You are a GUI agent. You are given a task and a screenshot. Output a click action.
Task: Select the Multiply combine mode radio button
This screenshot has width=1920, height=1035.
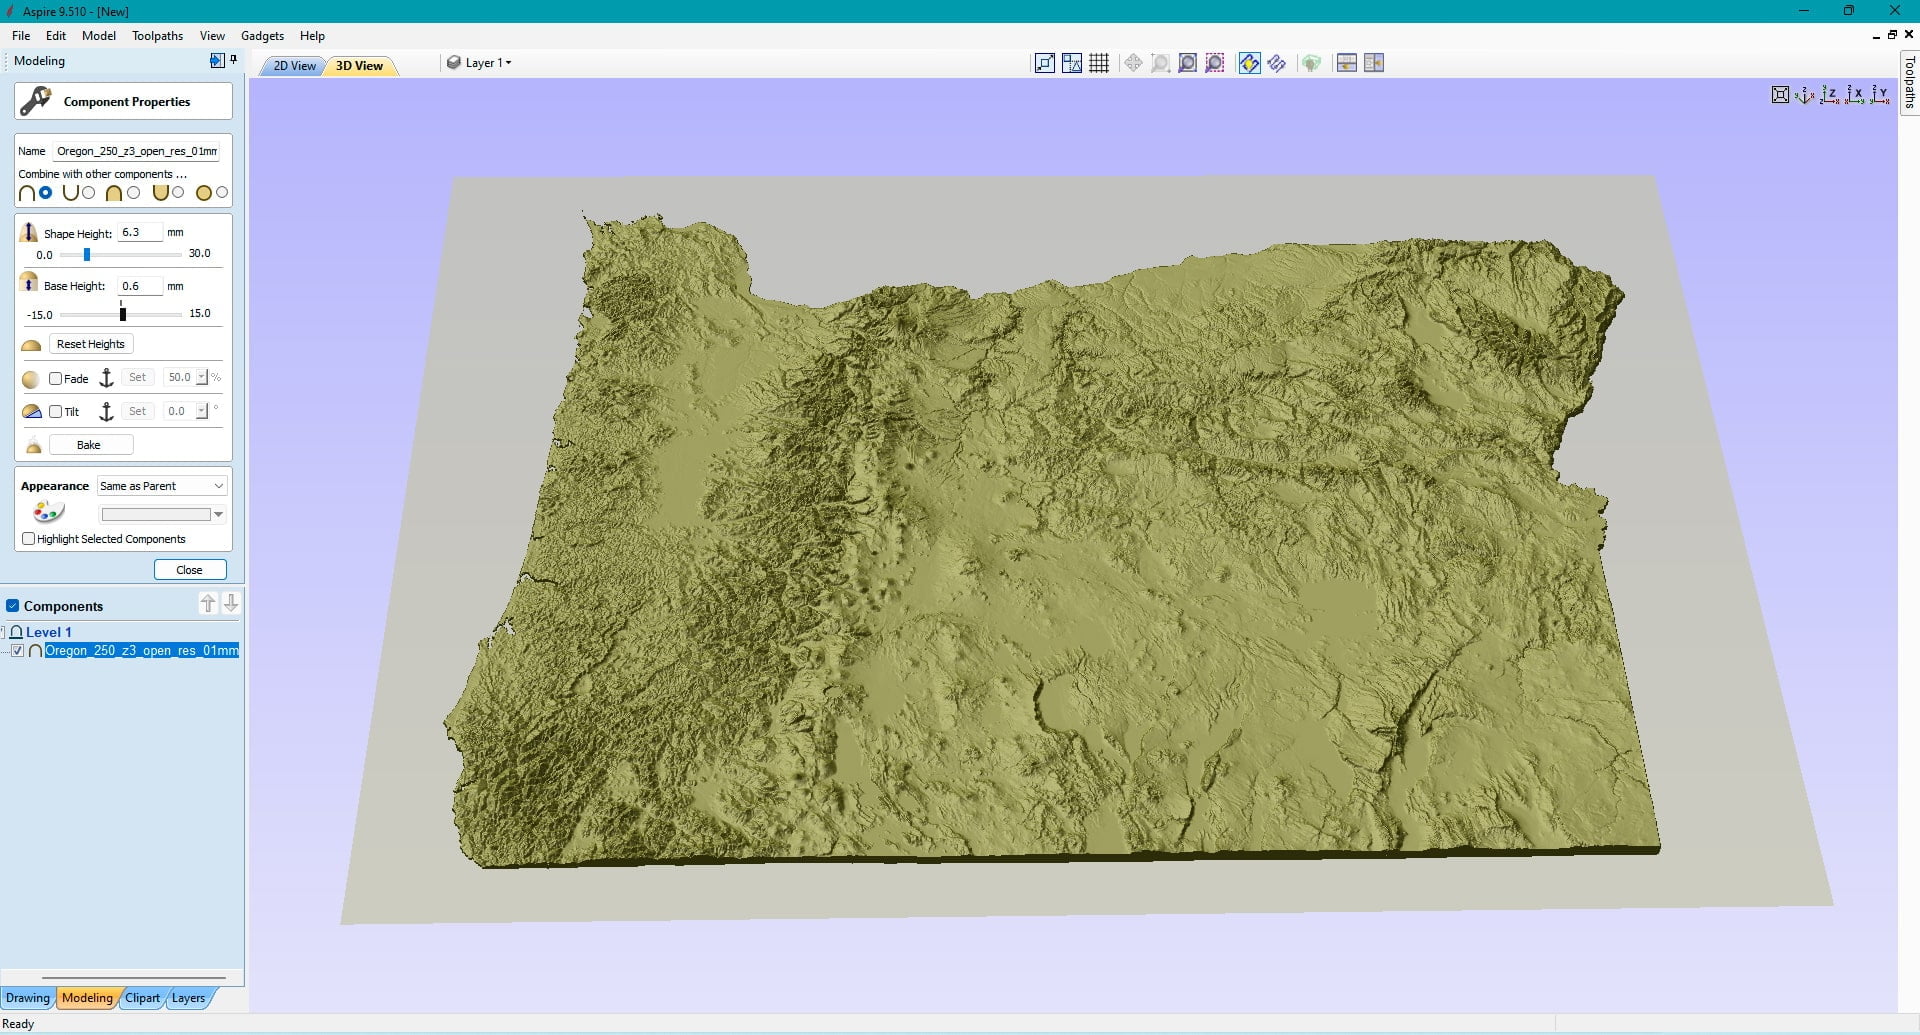pyautogui.click(x=222, y=192)
